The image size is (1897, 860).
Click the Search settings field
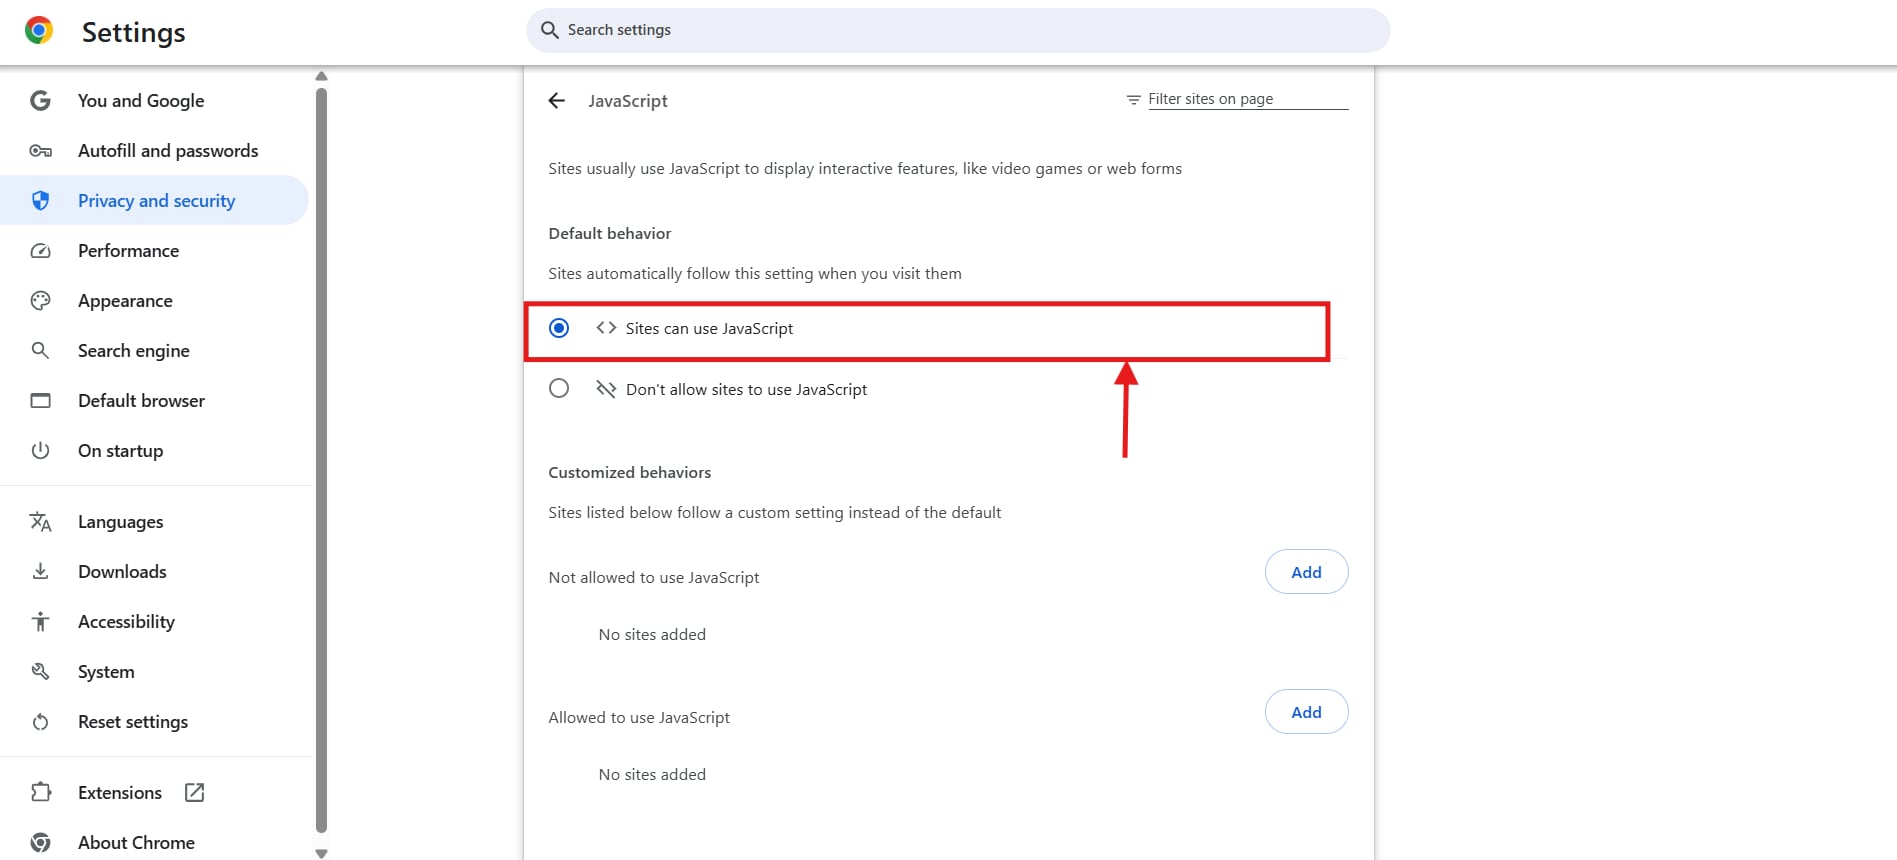tap(958, 30)
